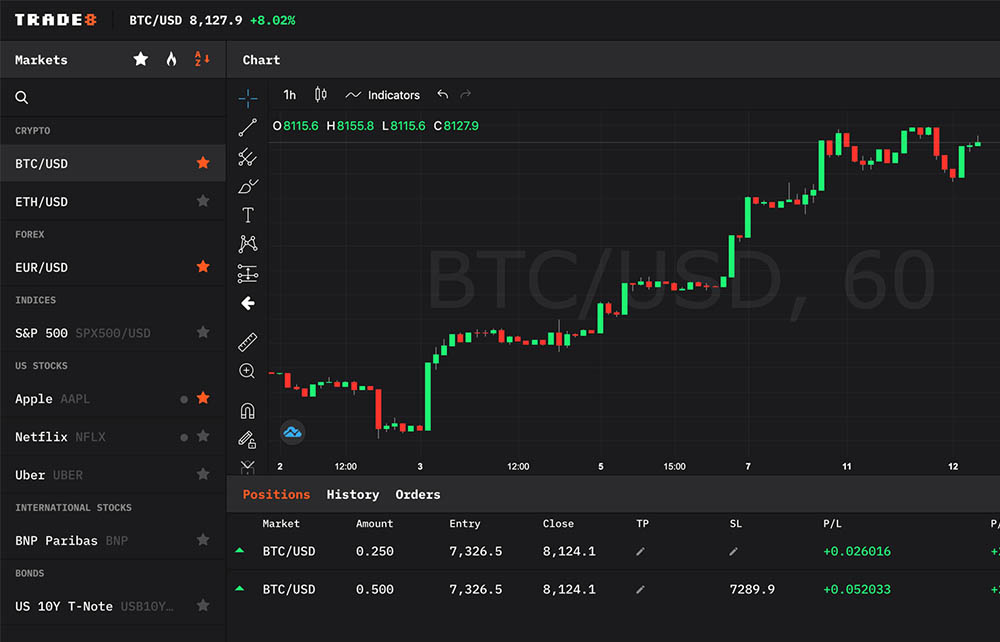
Task: Switch to the History tab
Action: point(352,494)
